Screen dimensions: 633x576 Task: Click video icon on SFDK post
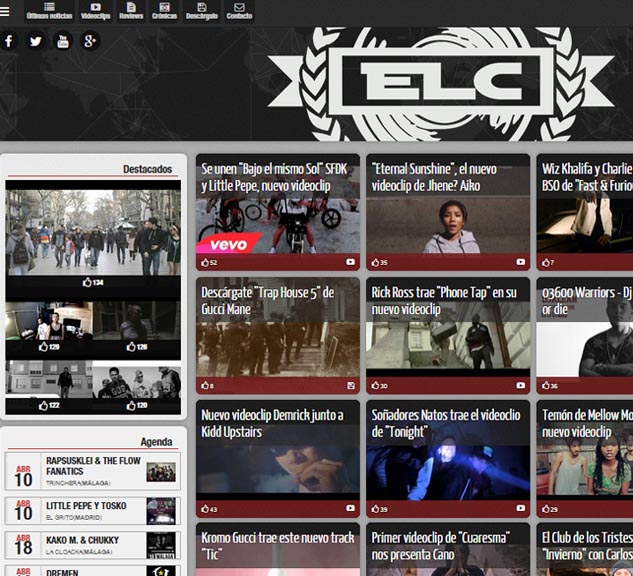click(350, 262)
